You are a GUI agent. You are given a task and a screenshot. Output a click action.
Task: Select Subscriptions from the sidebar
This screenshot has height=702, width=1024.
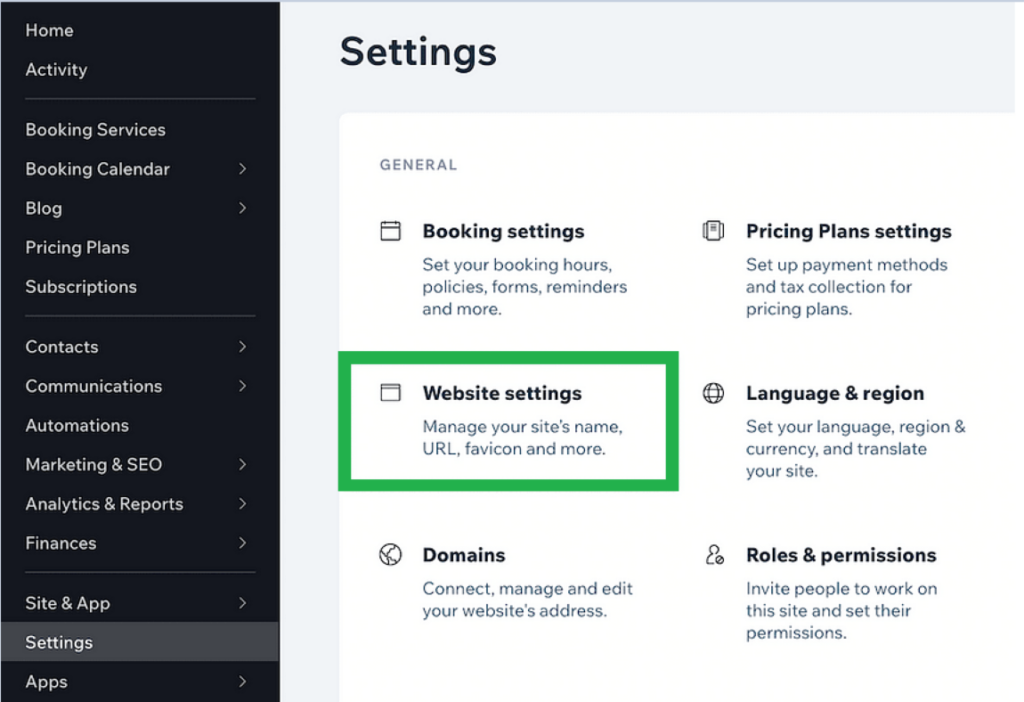pyautogui.click(x=81, y=287)
